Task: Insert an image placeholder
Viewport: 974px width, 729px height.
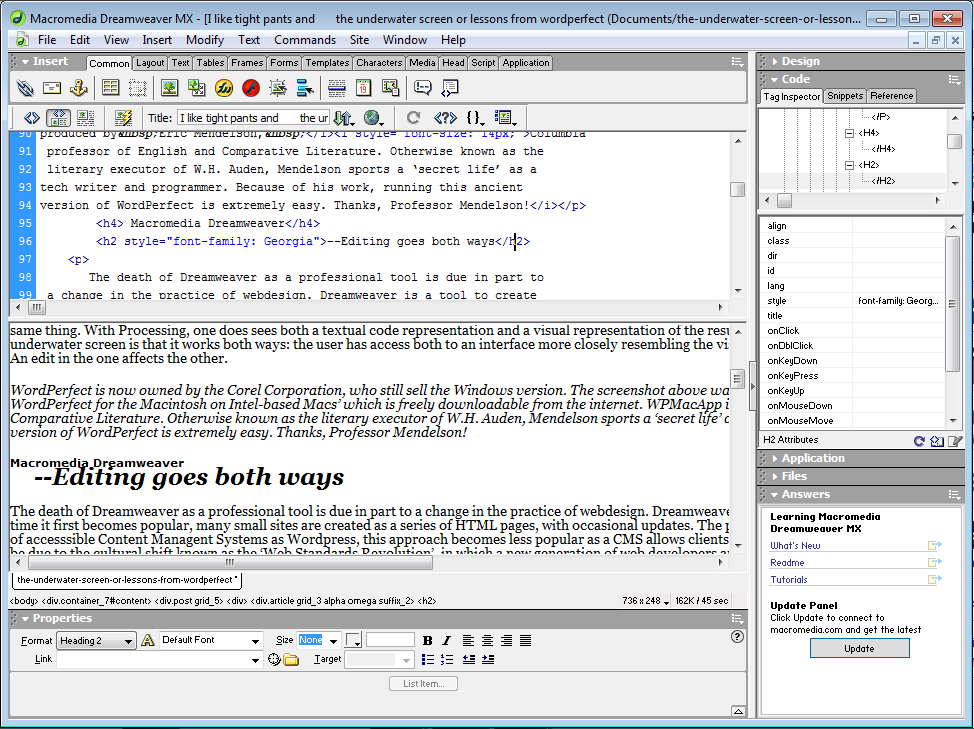Action: point(197,88)
